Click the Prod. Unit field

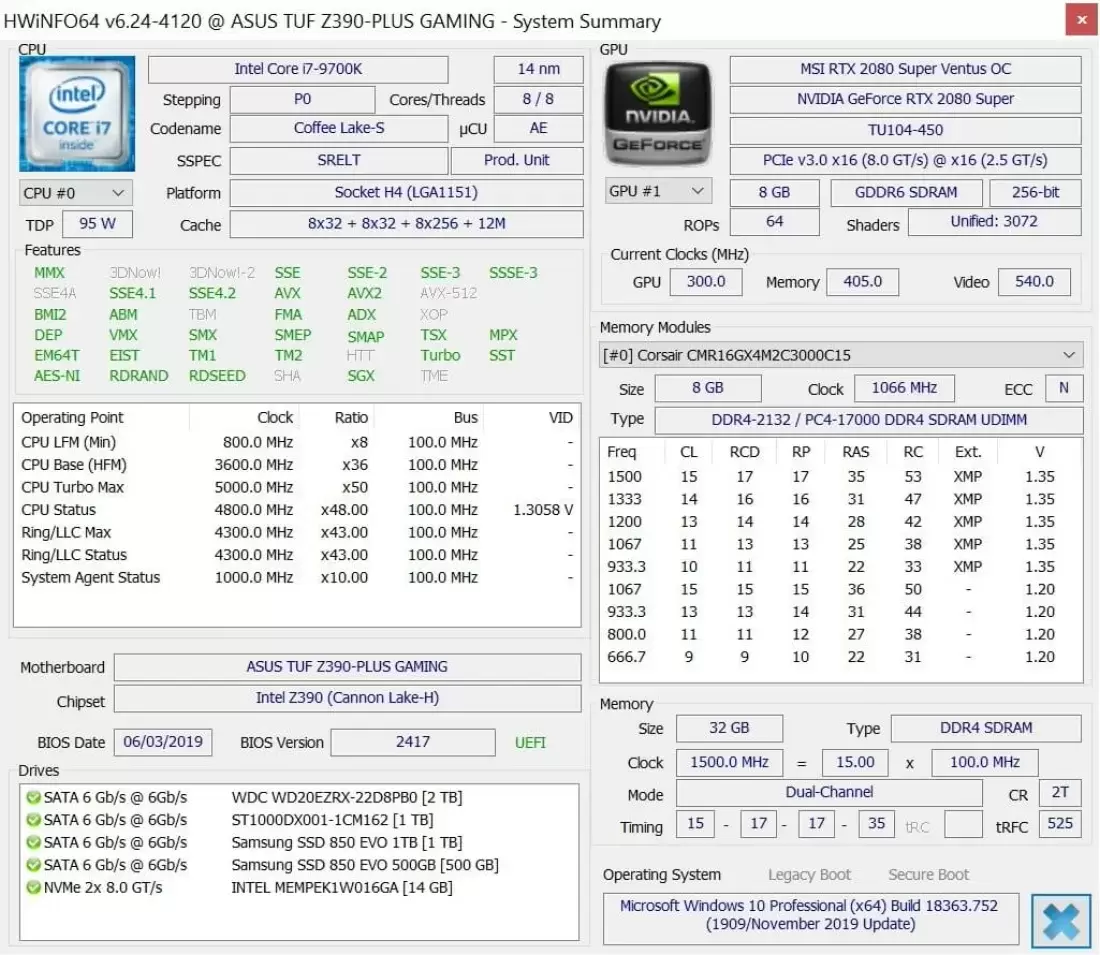click(516, 160)
